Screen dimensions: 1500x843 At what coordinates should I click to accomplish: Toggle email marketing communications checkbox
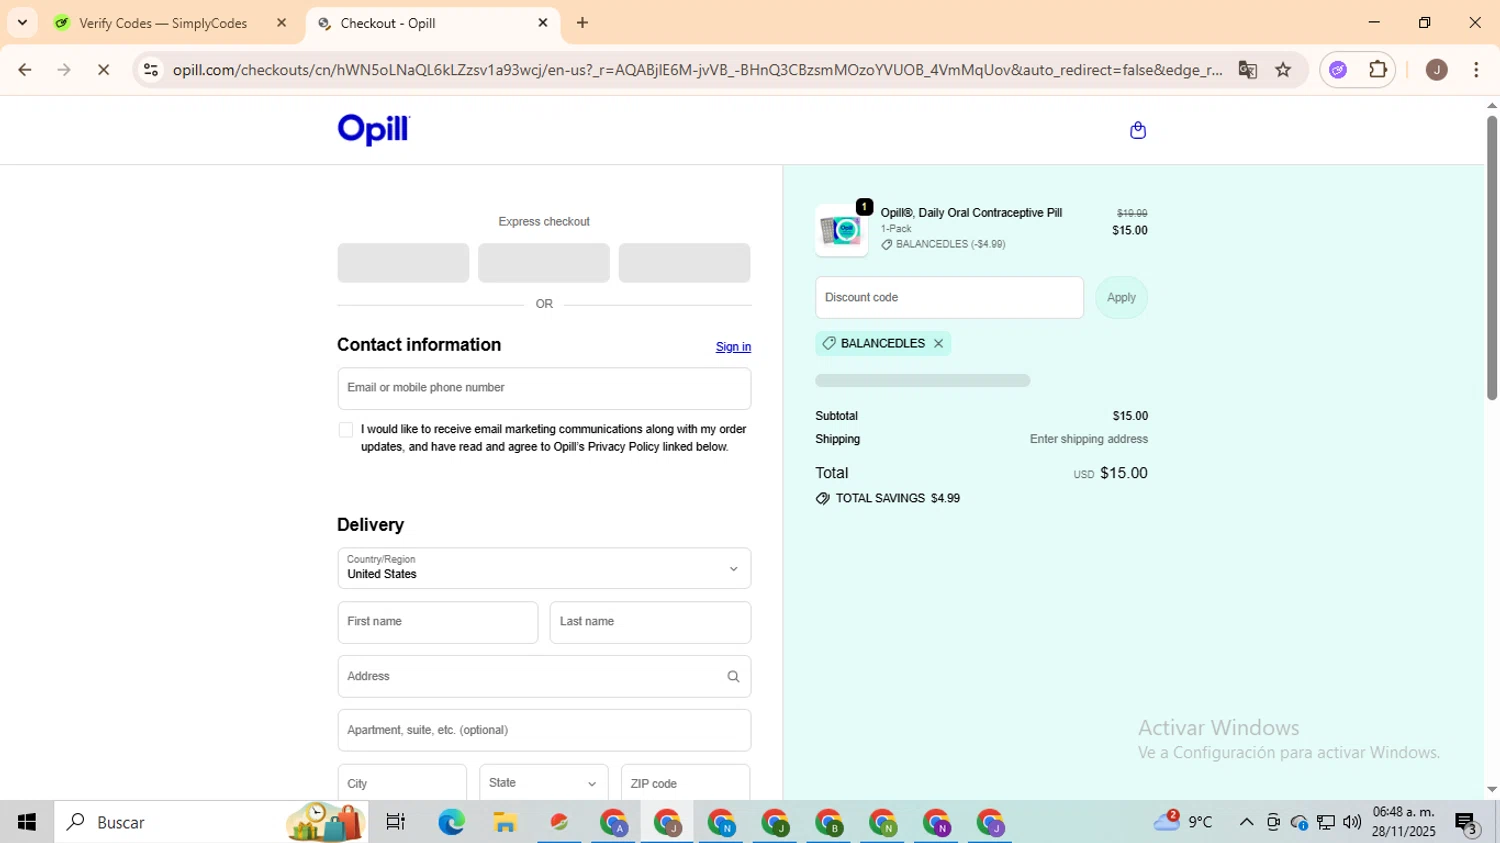[346, 430]
